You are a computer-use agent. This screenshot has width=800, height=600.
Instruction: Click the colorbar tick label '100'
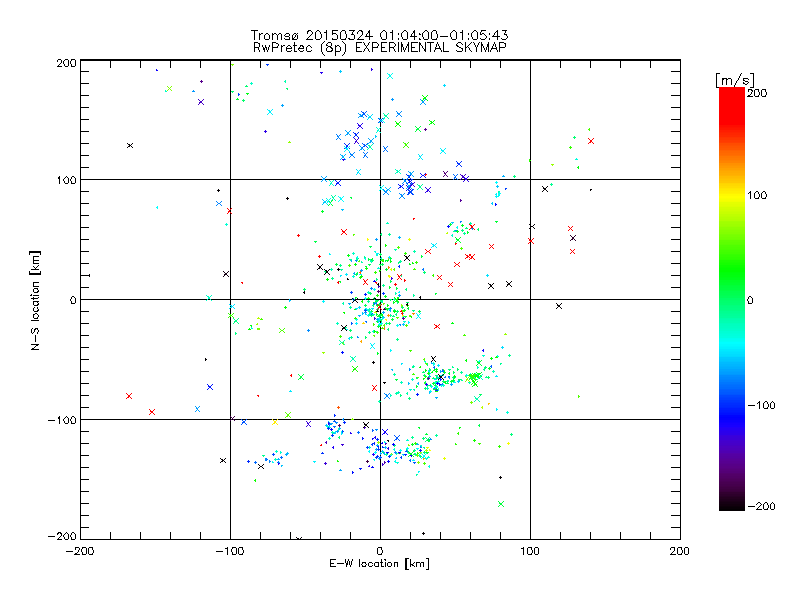click(757, 195)
